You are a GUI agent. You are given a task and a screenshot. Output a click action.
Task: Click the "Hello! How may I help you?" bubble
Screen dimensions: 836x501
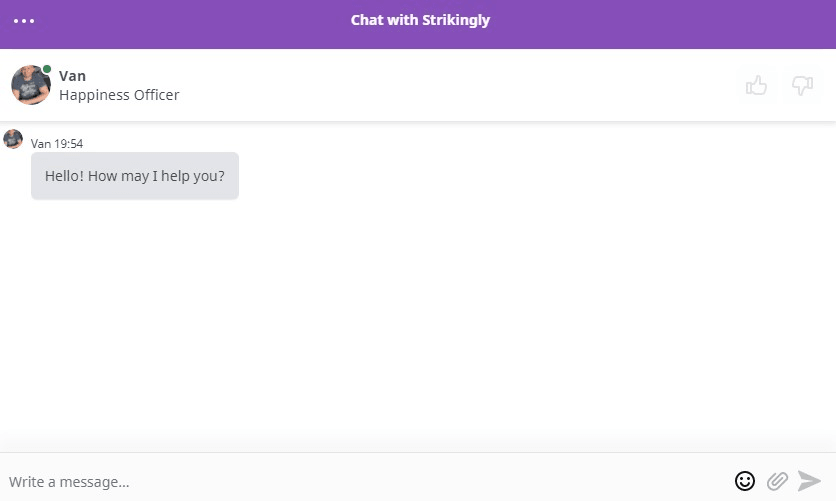pos(135,176)
